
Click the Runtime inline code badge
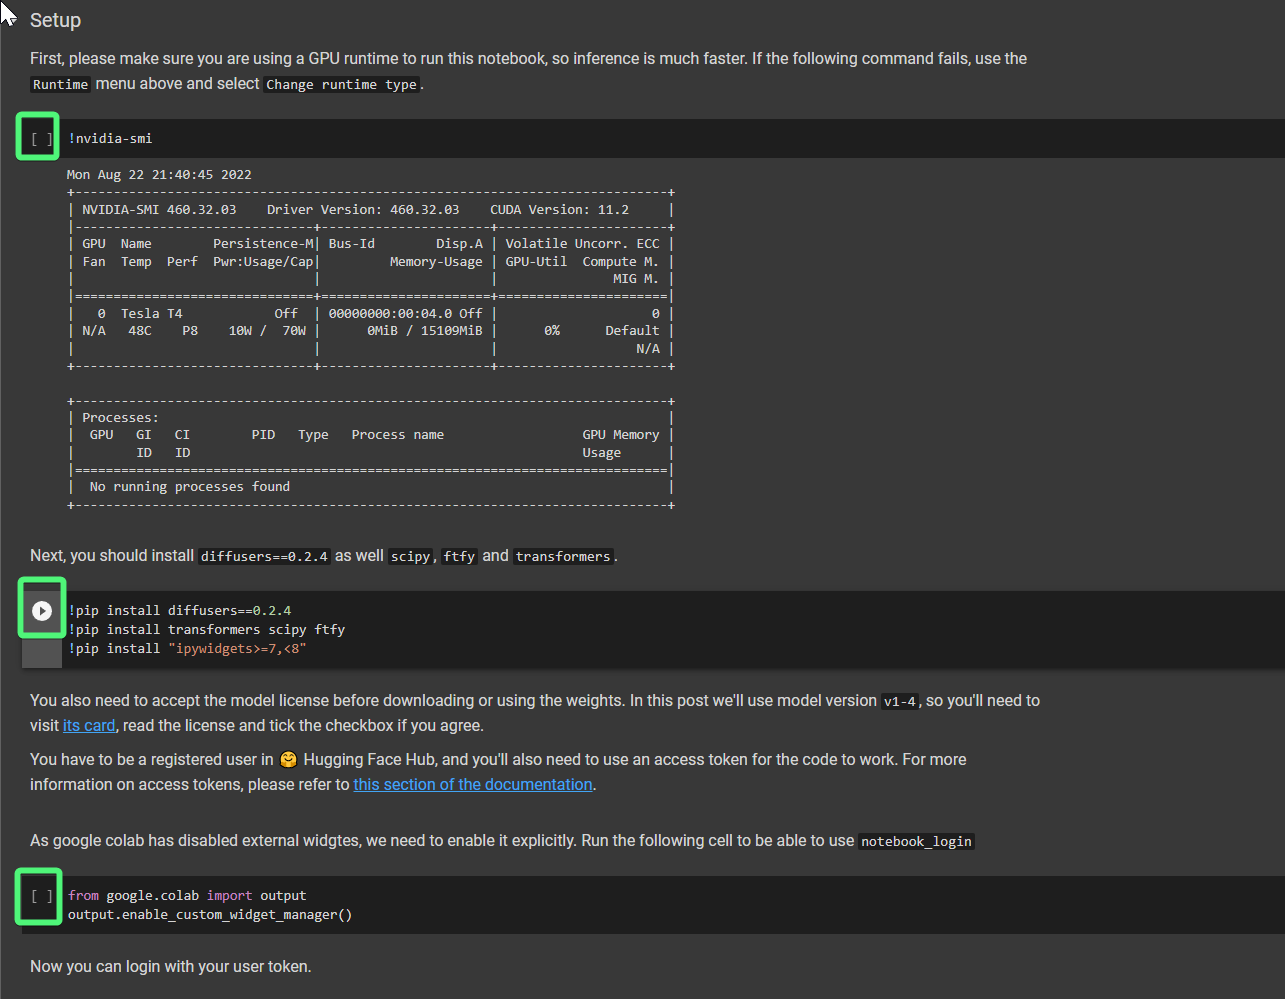pos(60,84)
